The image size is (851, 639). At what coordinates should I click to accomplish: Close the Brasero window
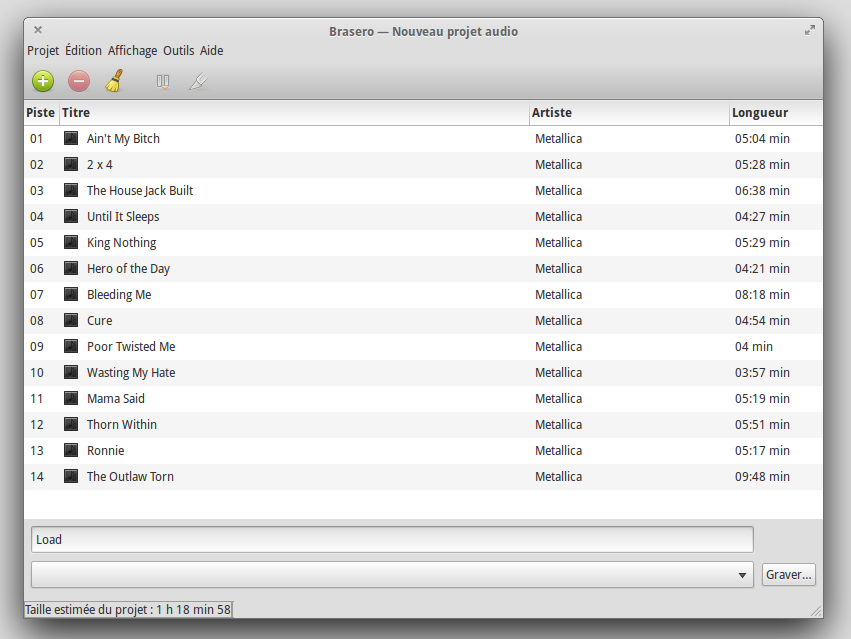tap(38, 30)
